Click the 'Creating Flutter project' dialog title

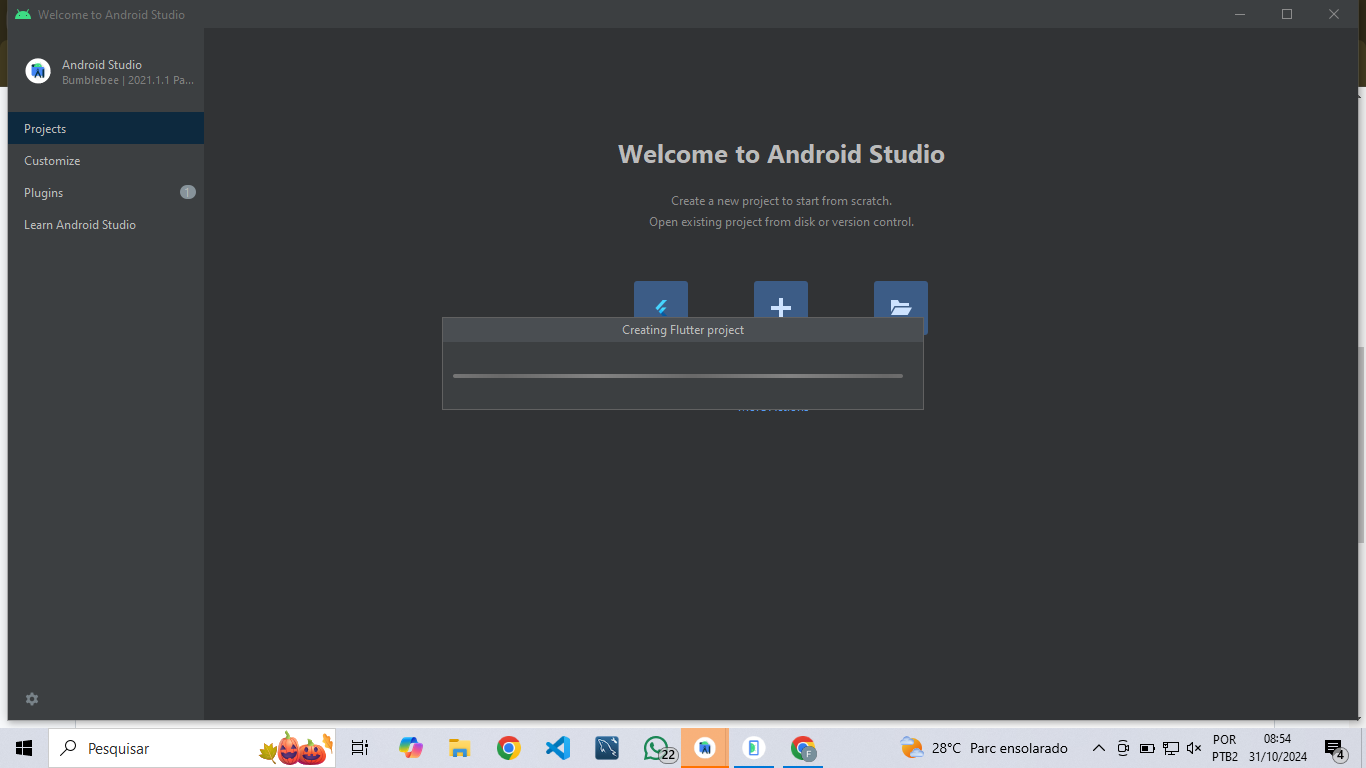683,330
